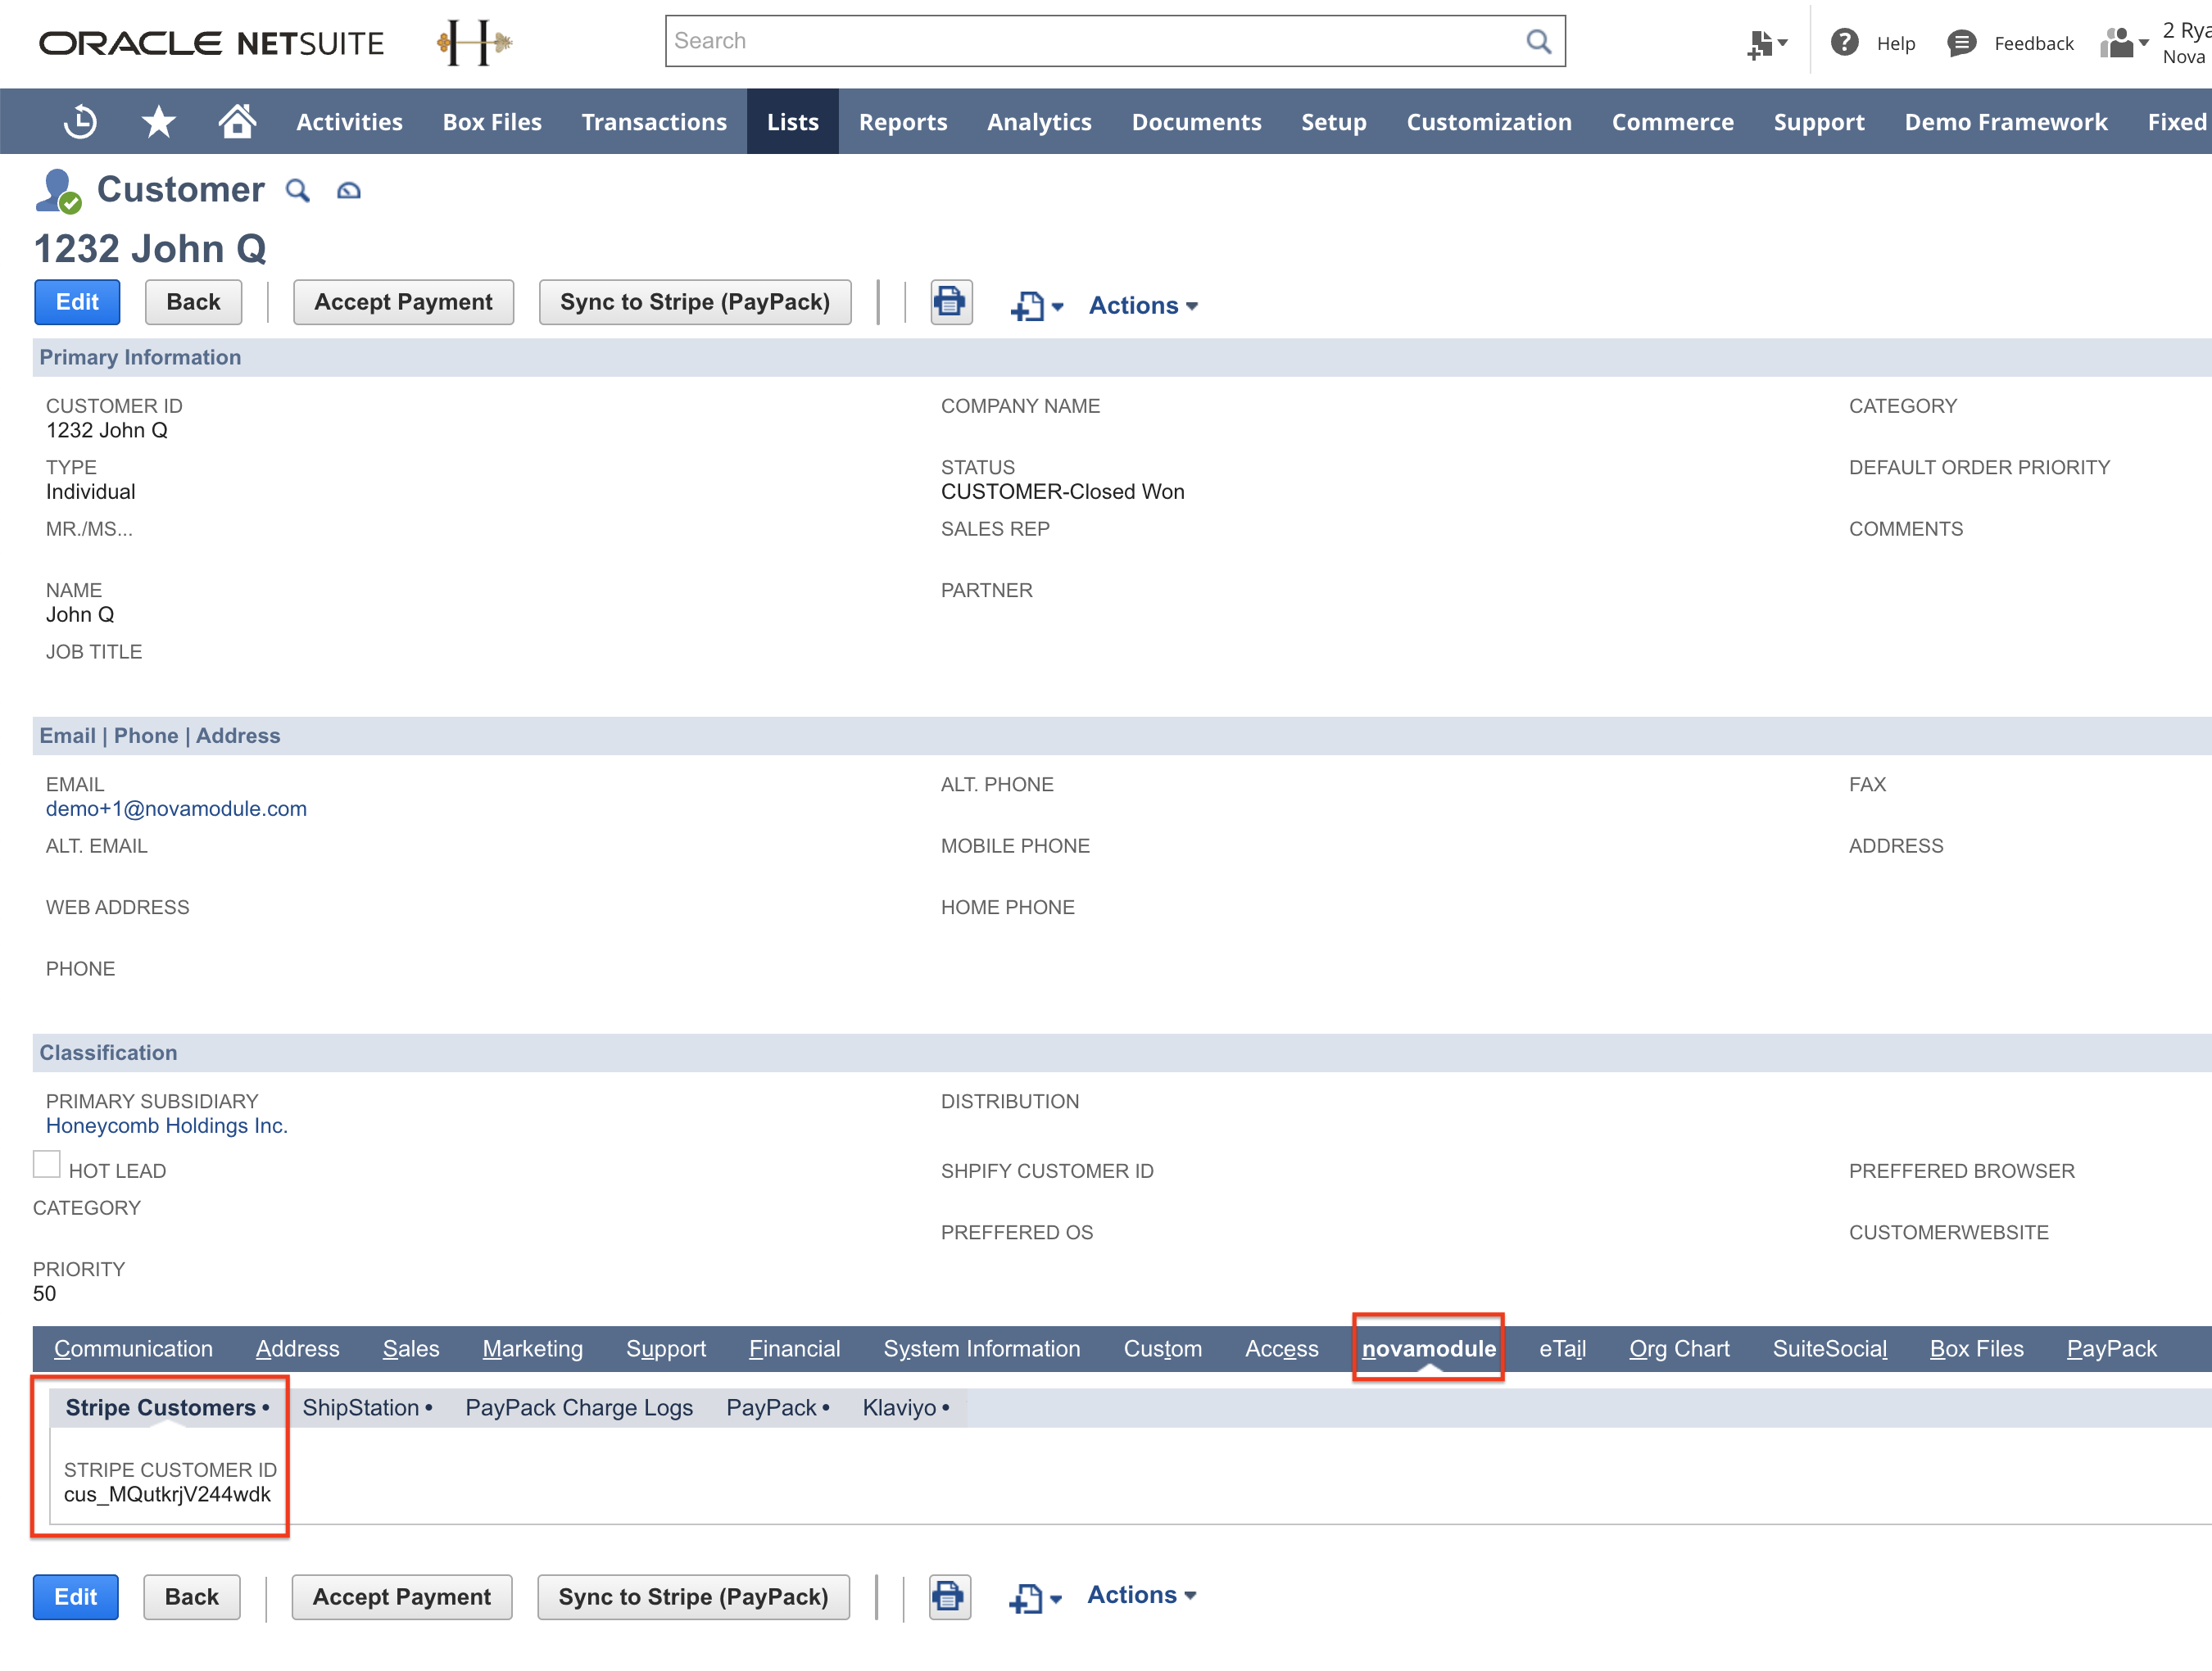Click the search magnifier in the global search
Viewport: 2212px width, 1671px height.
tap(1538, 41)
